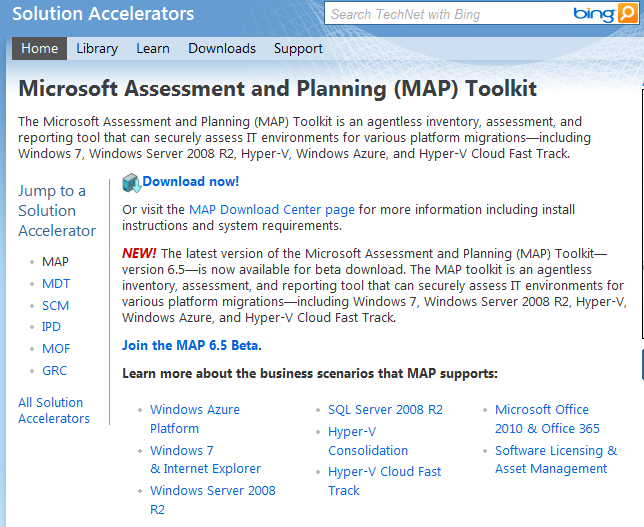Open the MDT solution accelerator link
Screen dimensions: 644x527
pos(56,284)
